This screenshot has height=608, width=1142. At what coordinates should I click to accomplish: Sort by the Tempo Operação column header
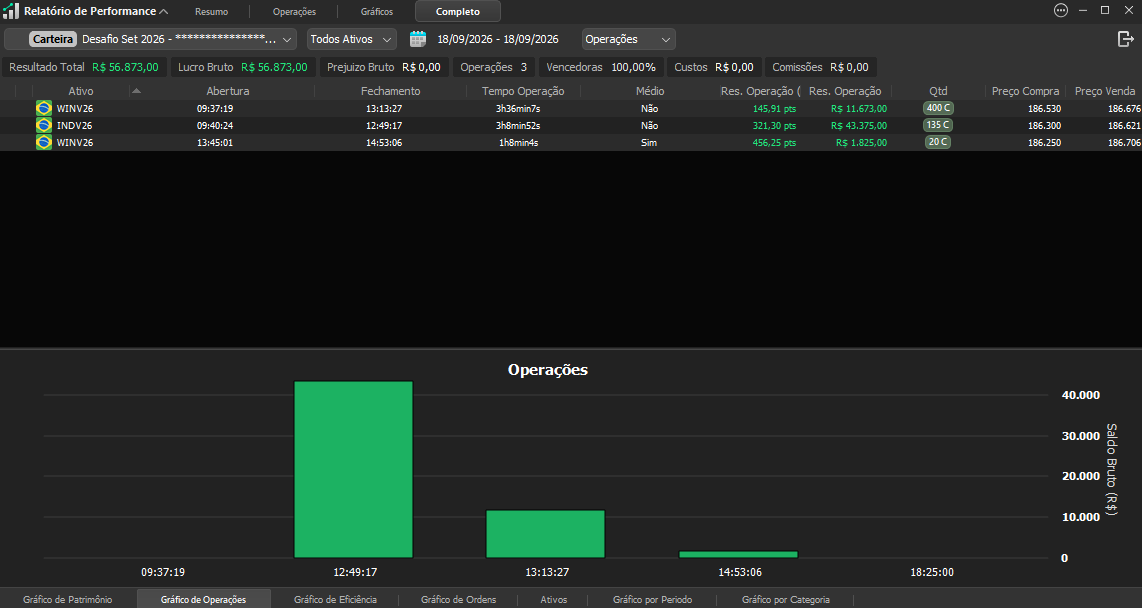pyautogui.click(x=523, y=91)
